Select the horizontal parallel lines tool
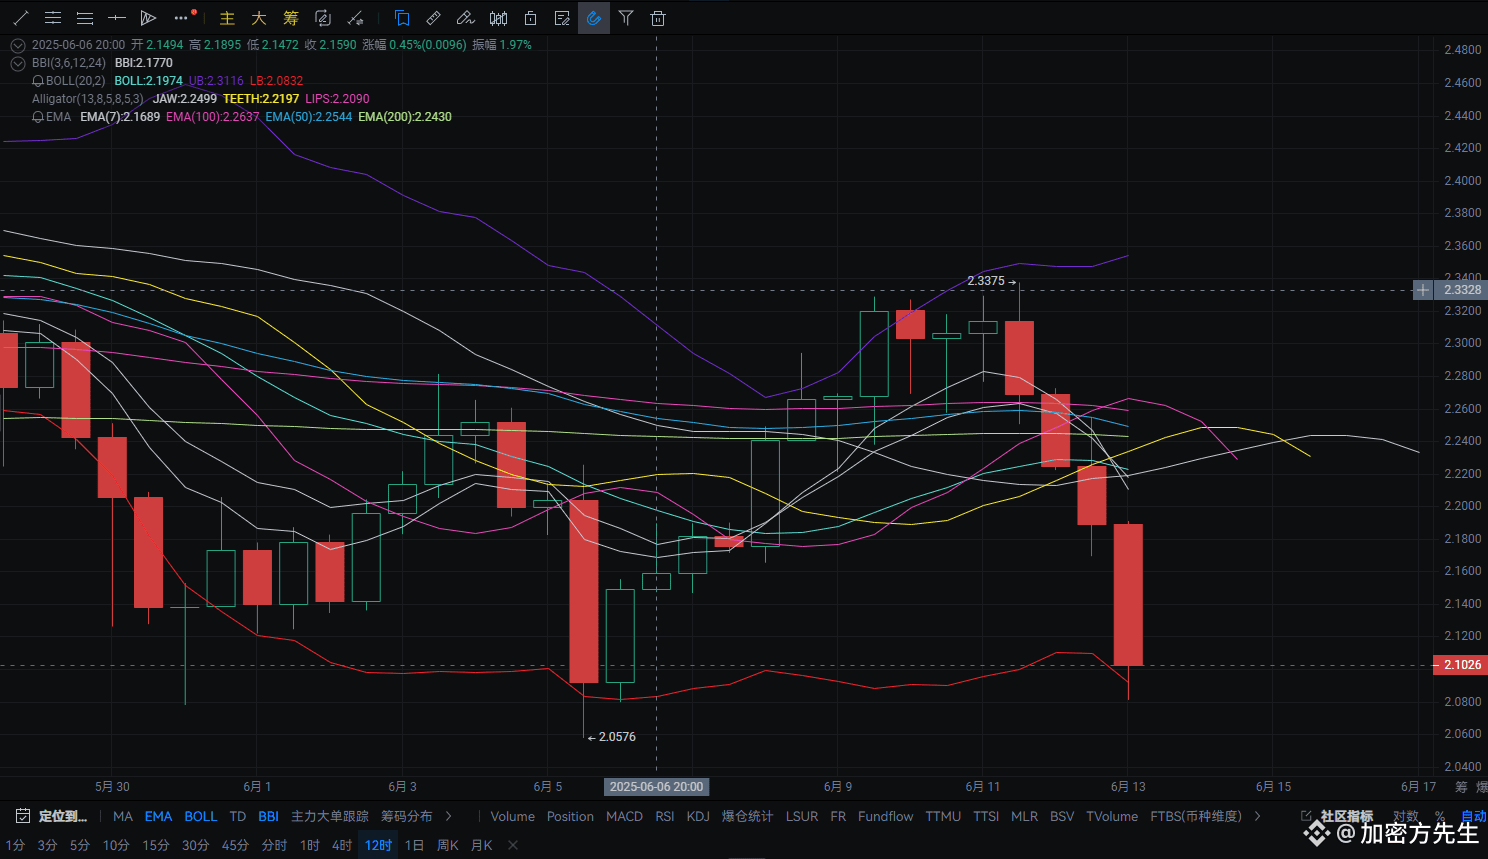The height and width of the screenshot is (859, 1488). tap(53, 18)
